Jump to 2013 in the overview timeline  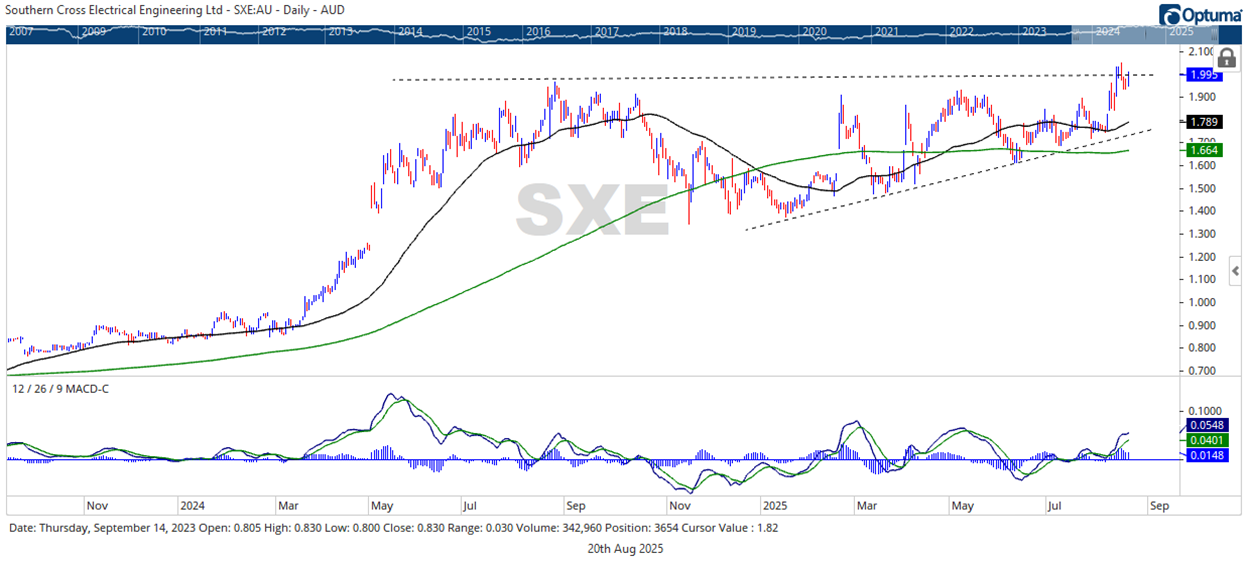point(340,32)
